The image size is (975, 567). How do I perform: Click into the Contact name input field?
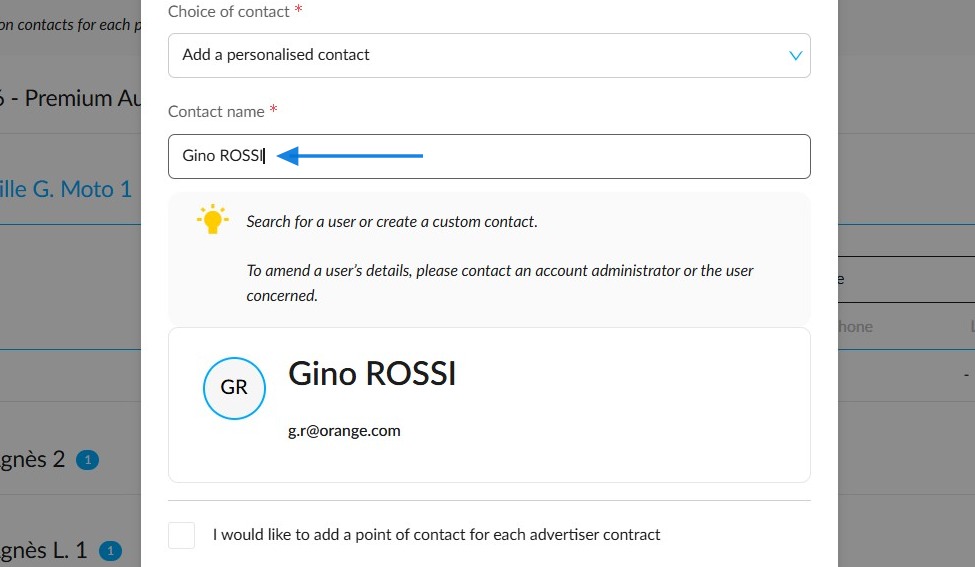[489, 156]
